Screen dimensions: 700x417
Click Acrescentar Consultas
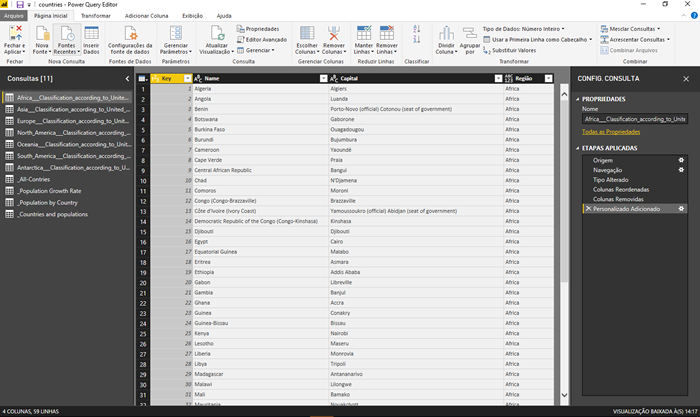[x=635, y=39]
